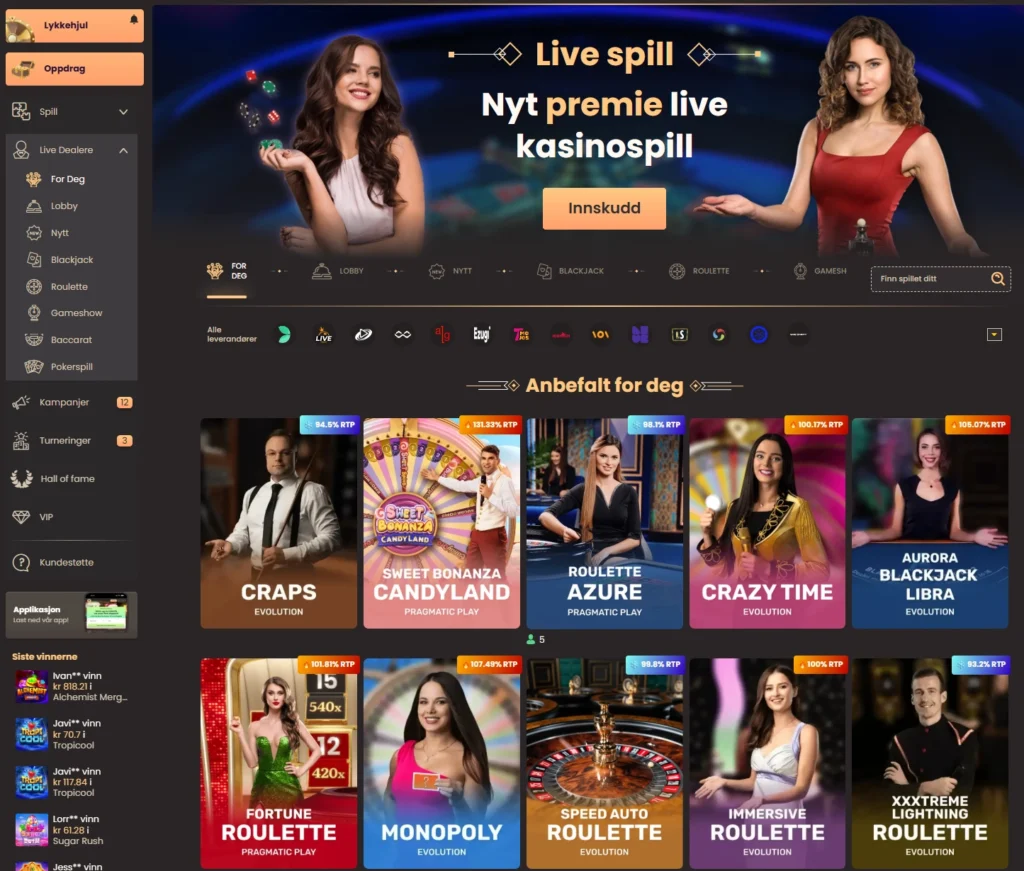This screenshot has height=871, width=1024.
Task: Open the search field to find a game
Action: click(x=938, y=279)
